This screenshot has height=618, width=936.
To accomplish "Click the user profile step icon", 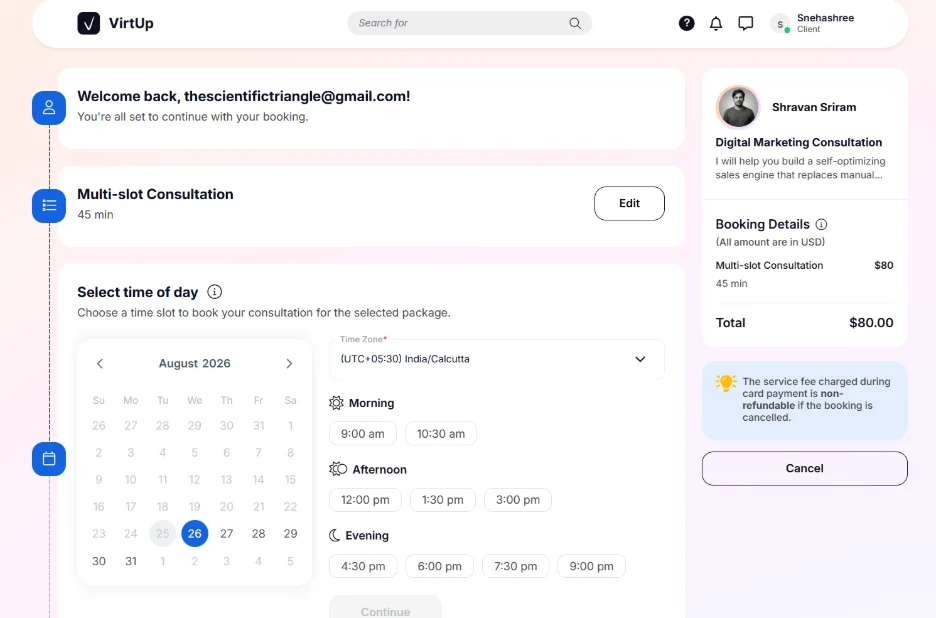I will pyautogui.click(x=49, y=108).
